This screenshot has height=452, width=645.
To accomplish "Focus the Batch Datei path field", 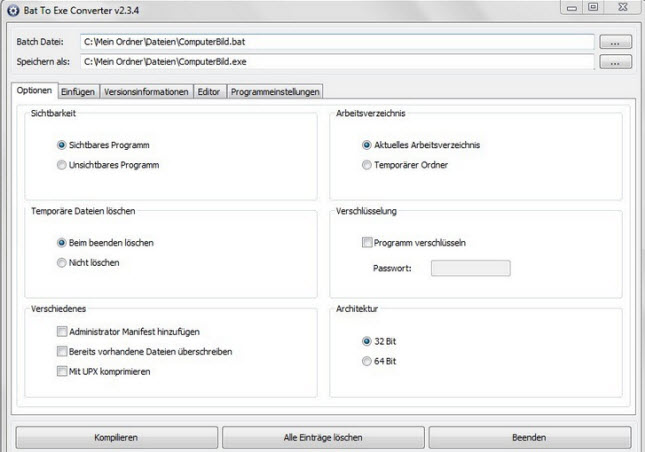I will [x=337, y=42].
